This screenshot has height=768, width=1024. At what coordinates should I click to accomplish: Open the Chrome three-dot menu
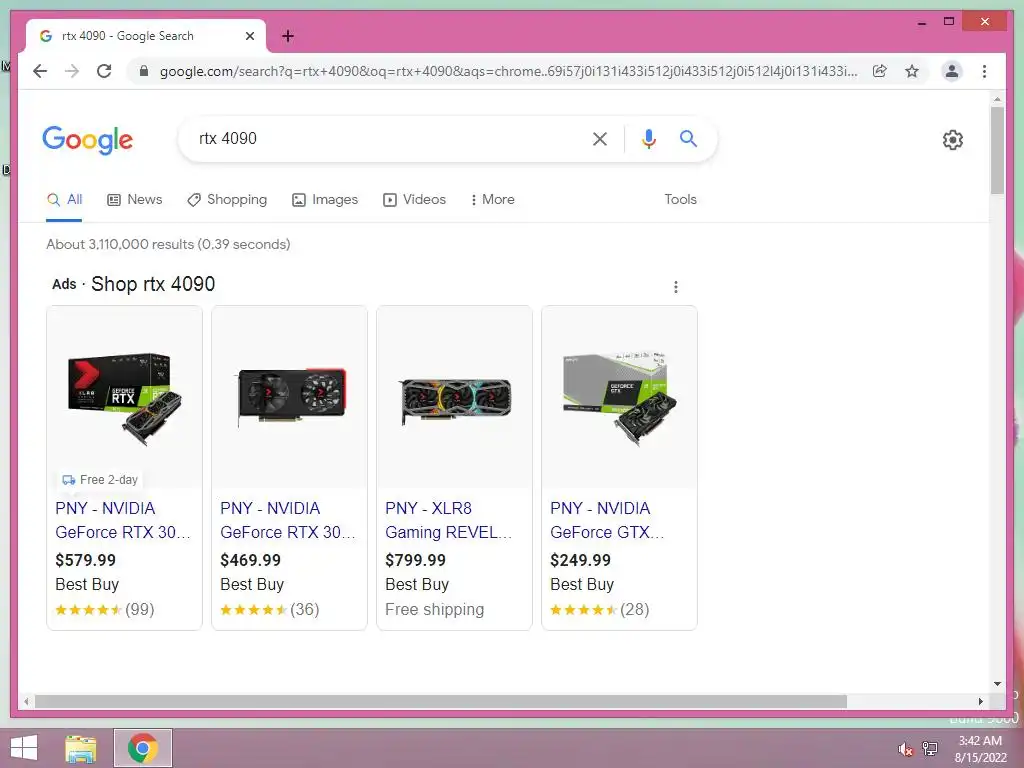coord(984,71)
